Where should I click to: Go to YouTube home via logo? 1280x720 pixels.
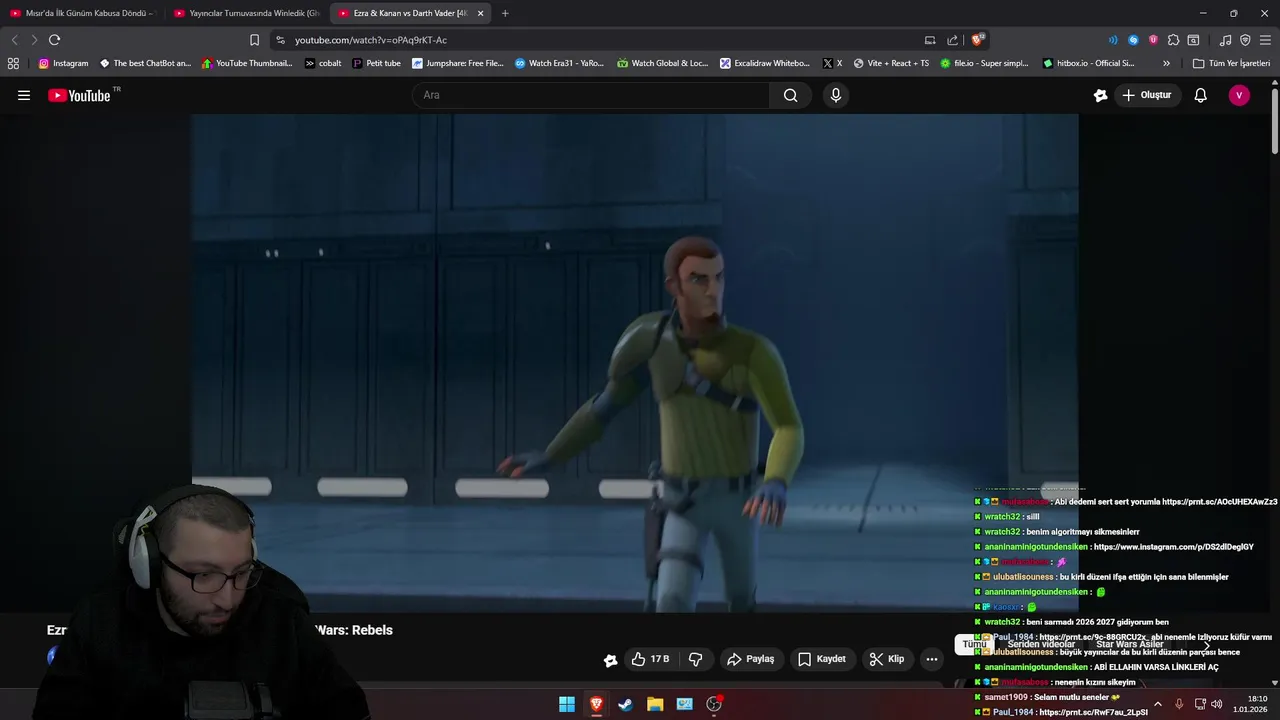pos(80,95)
